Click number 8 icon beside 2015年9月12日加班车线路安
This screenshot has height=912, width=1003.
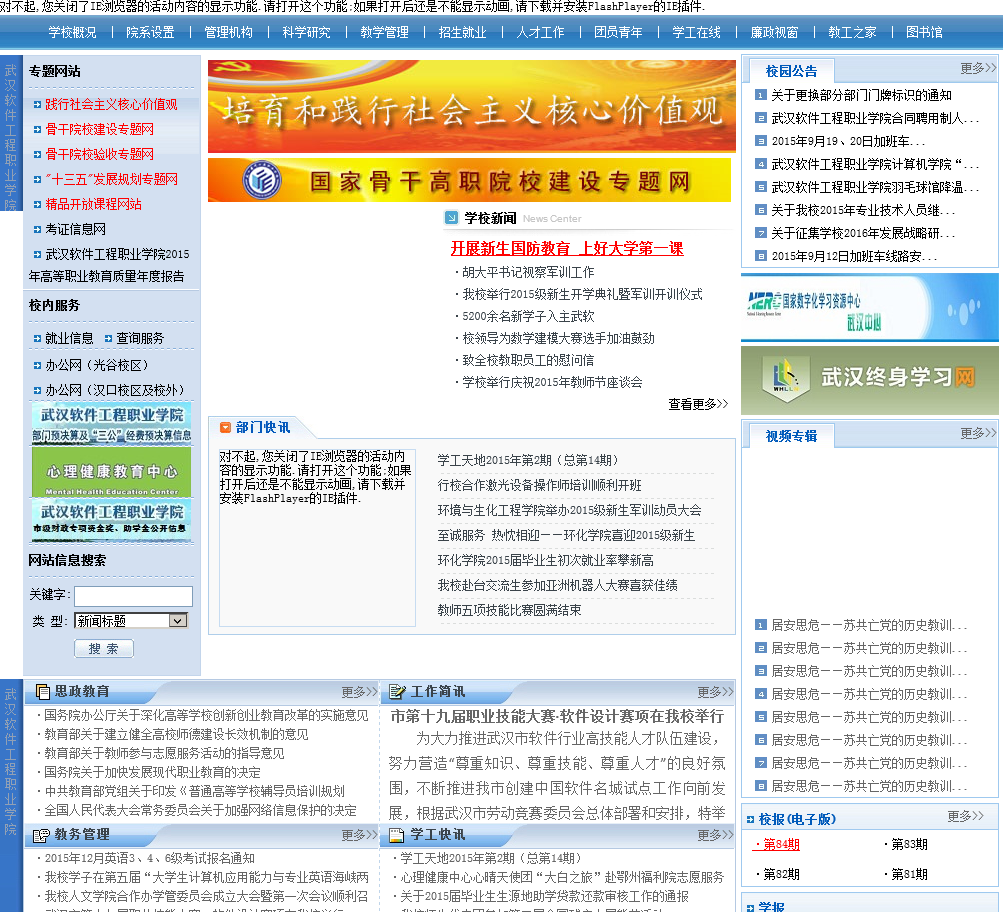(x=761, y=256)
